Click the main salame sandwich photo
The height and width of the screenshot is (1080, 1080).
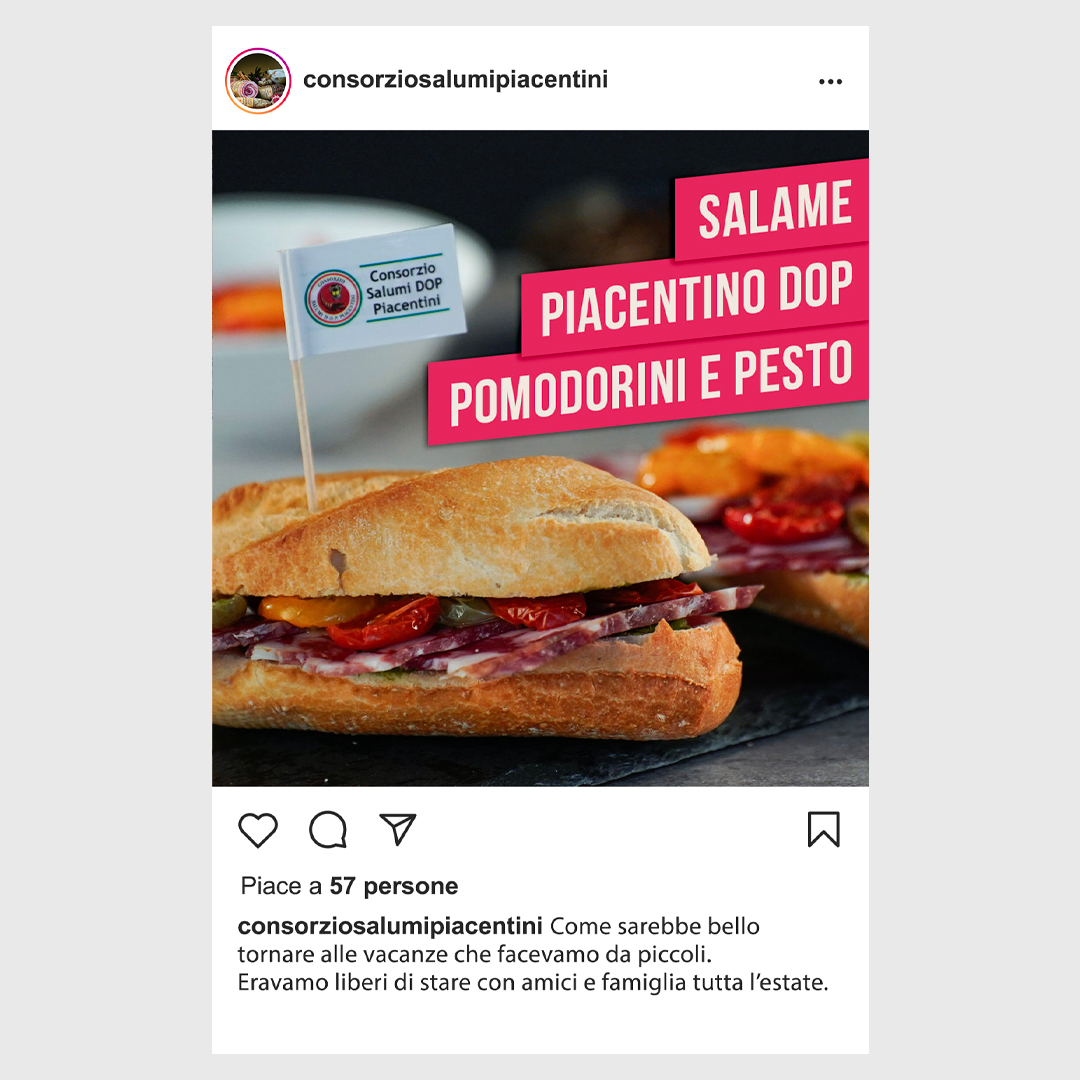point(475,599)
